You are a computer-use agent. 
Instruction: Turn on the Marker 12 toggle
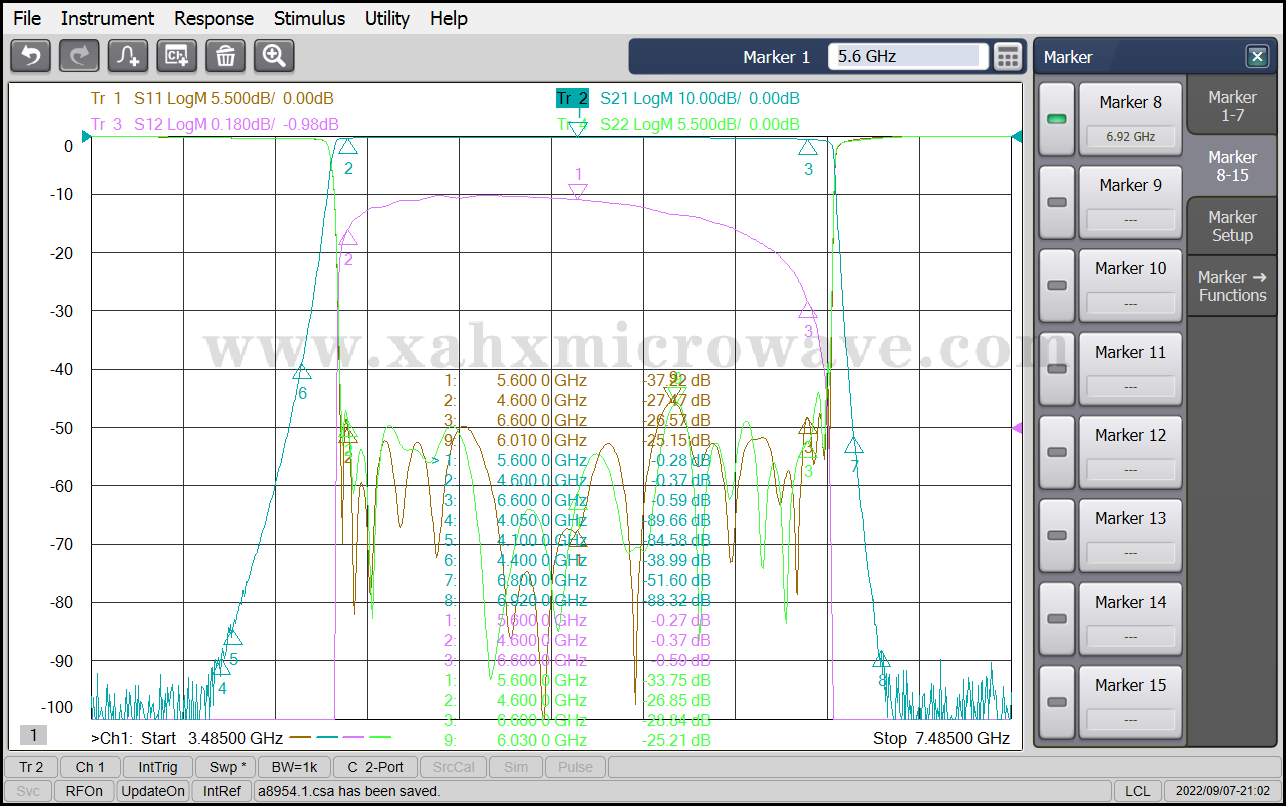tap(1056, 452)
